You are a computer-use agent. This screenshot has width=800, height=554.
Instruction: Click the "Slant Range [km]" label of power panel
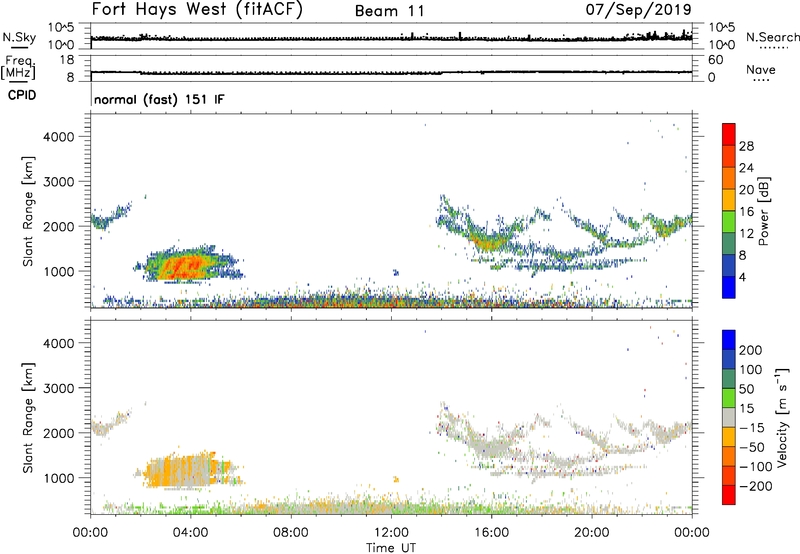[x=28, y=211]
